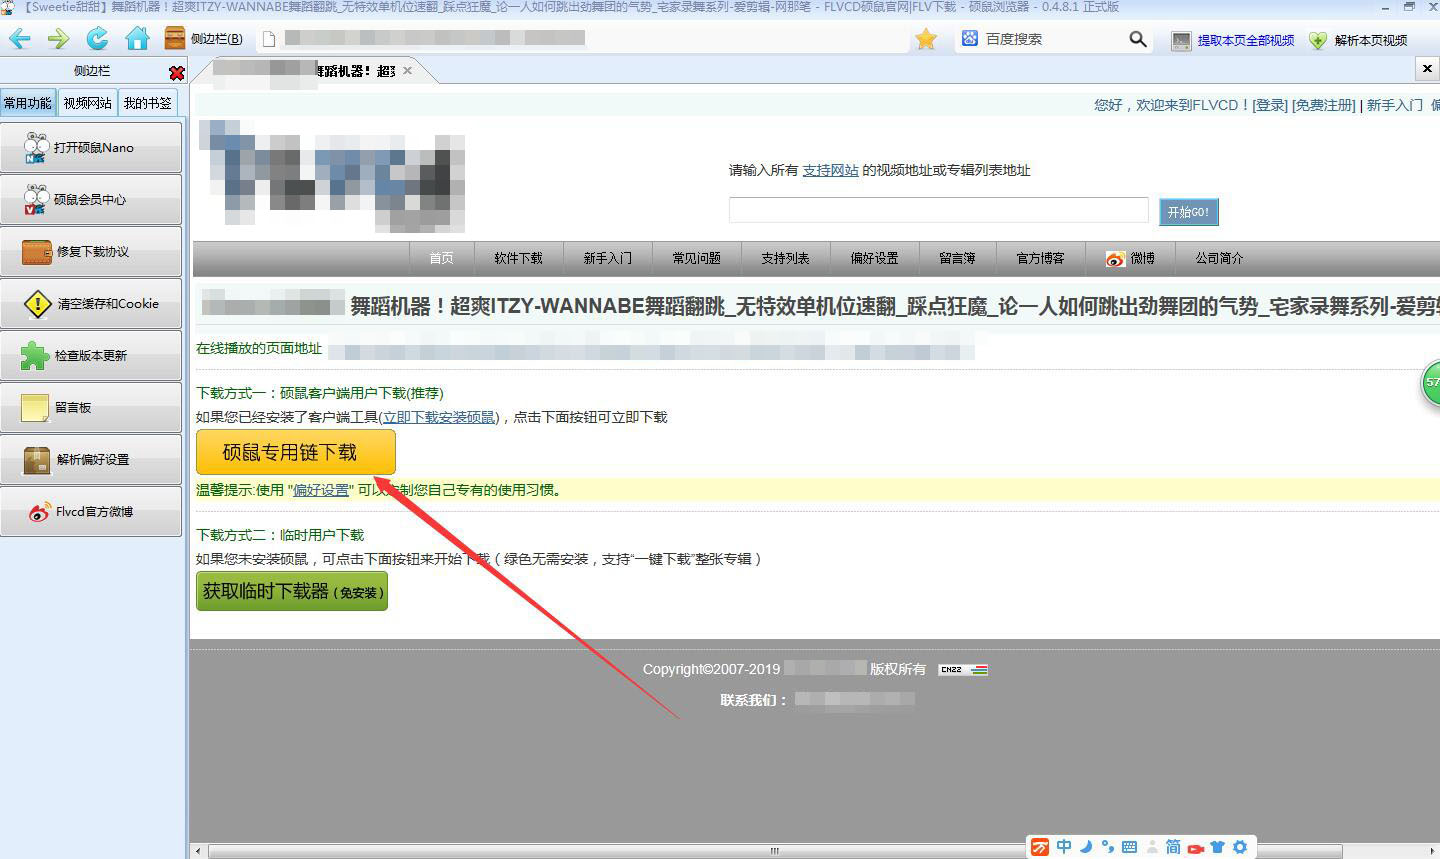The width and height of the screenshot is (1440, 859).
Task: Open the 偏好设置 link in the tip line
Action: click(x=321, y=490)
